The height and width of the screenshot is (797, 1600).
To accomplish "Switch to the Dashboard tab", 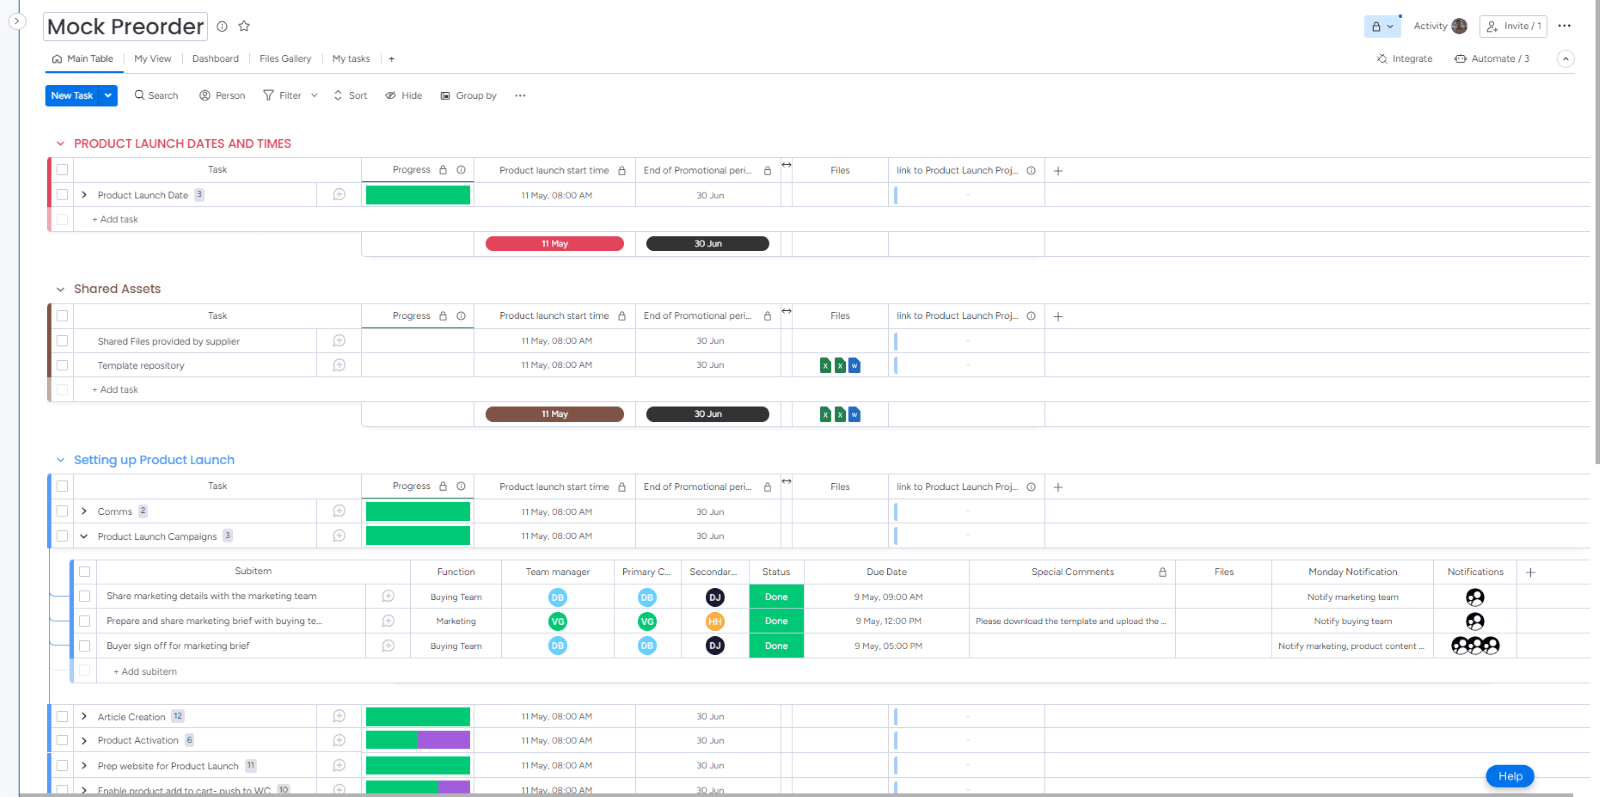I will [x=215, y=59].
